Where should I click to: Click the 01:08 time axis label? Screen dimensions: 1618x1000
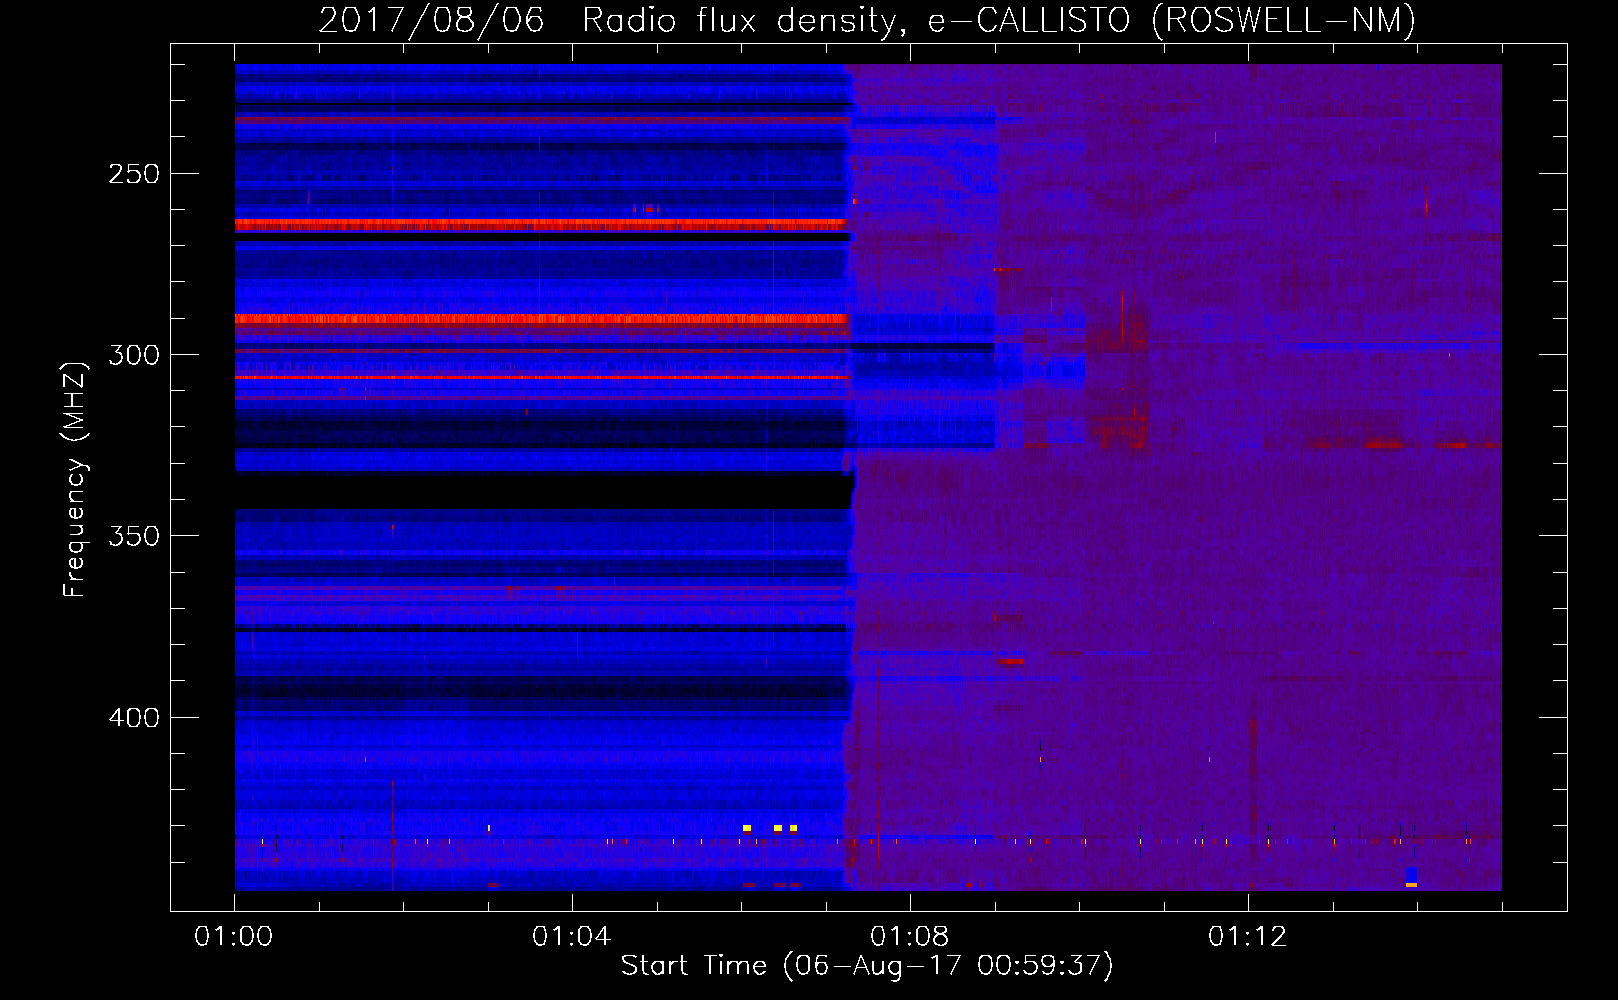[910, 937]
